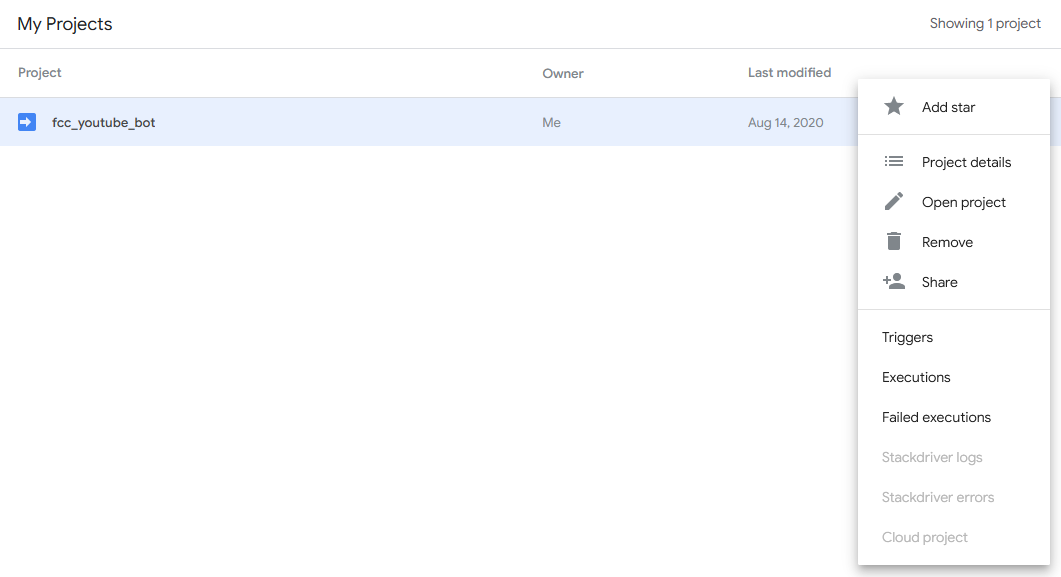1061x577 pixels.
Task: Click the pencil icon for Open project
Action: 894,201
